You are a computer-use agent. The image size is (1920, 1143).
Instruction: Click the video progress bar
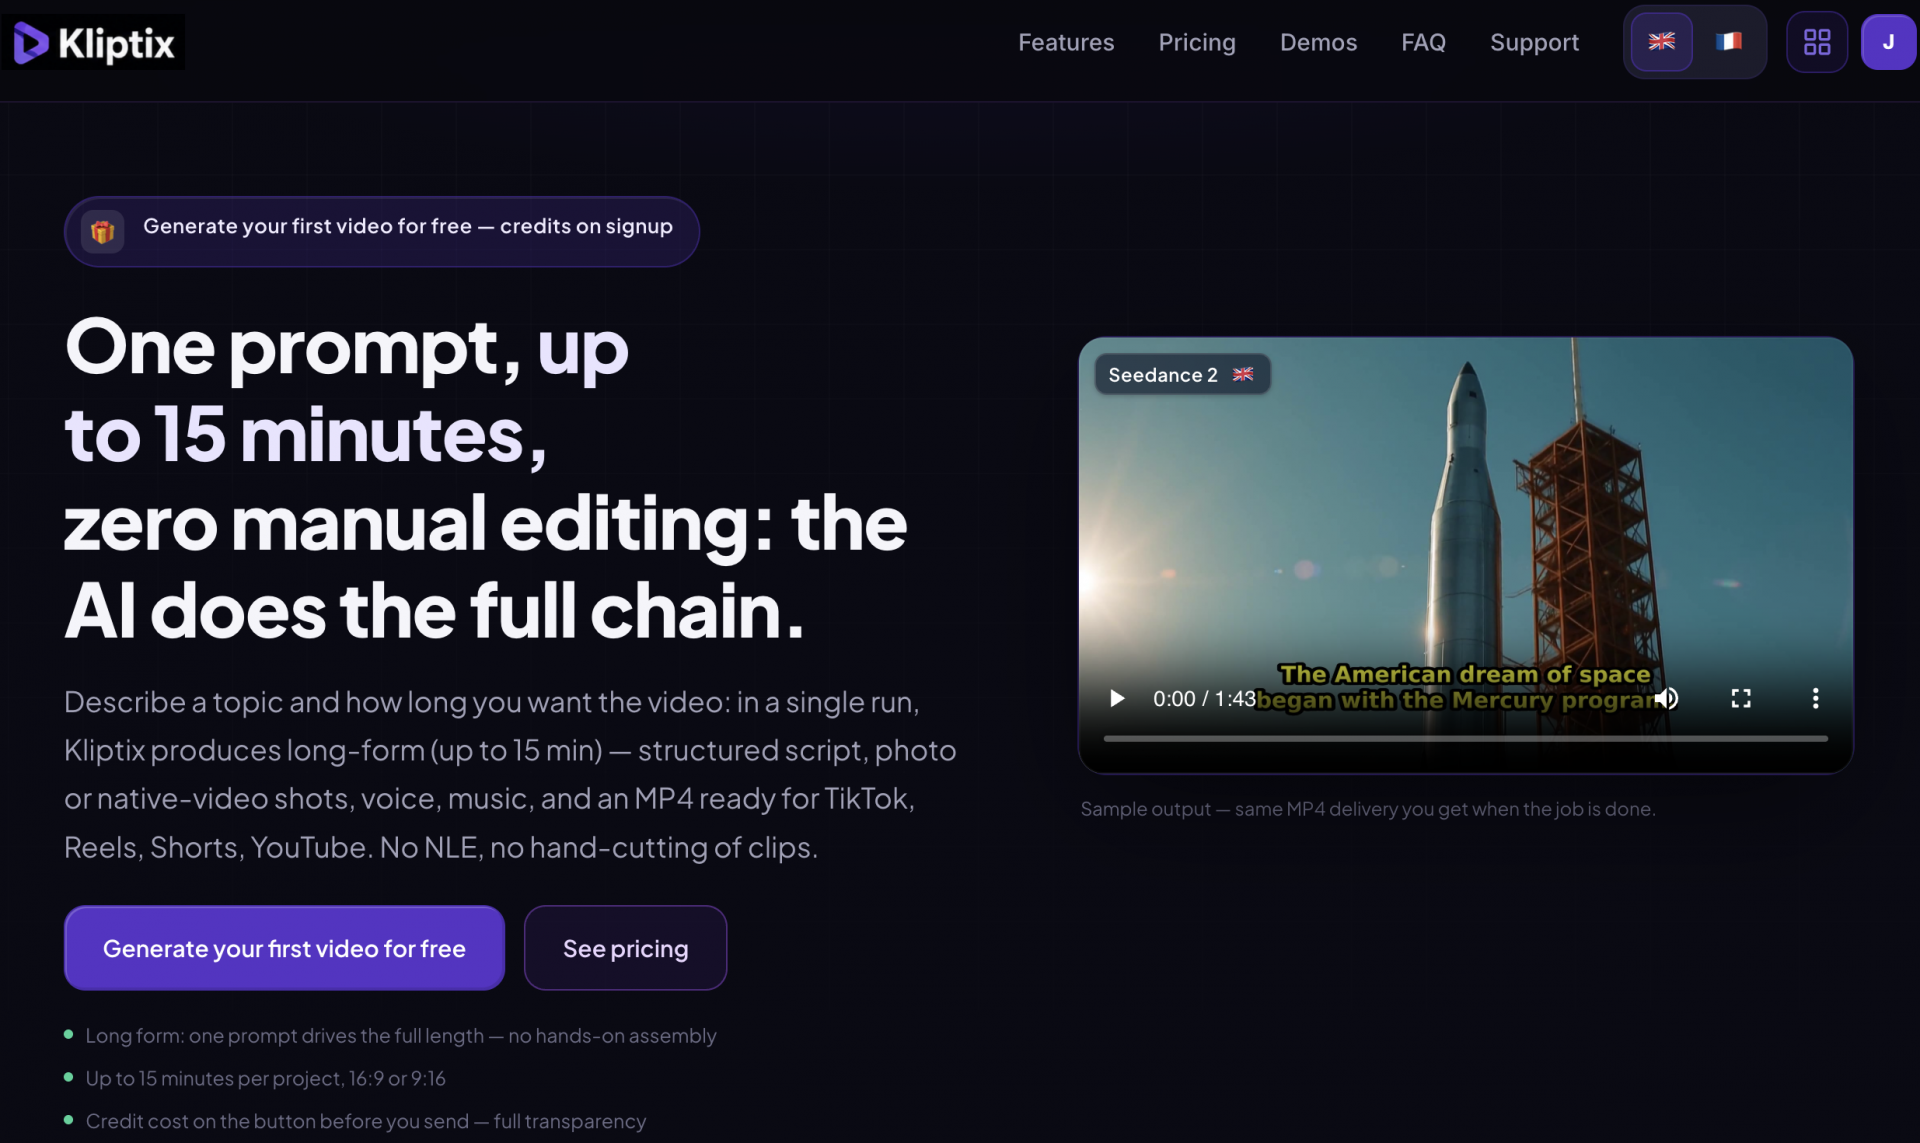coord(1465,739)
